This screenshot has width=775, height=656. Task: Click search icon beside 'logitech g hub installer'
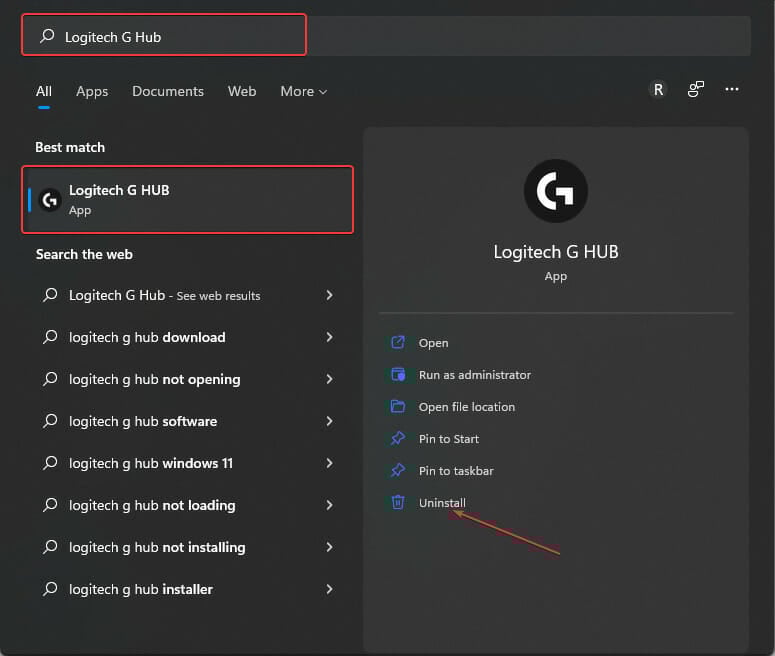pyautogui.click(x=50, y=589)
